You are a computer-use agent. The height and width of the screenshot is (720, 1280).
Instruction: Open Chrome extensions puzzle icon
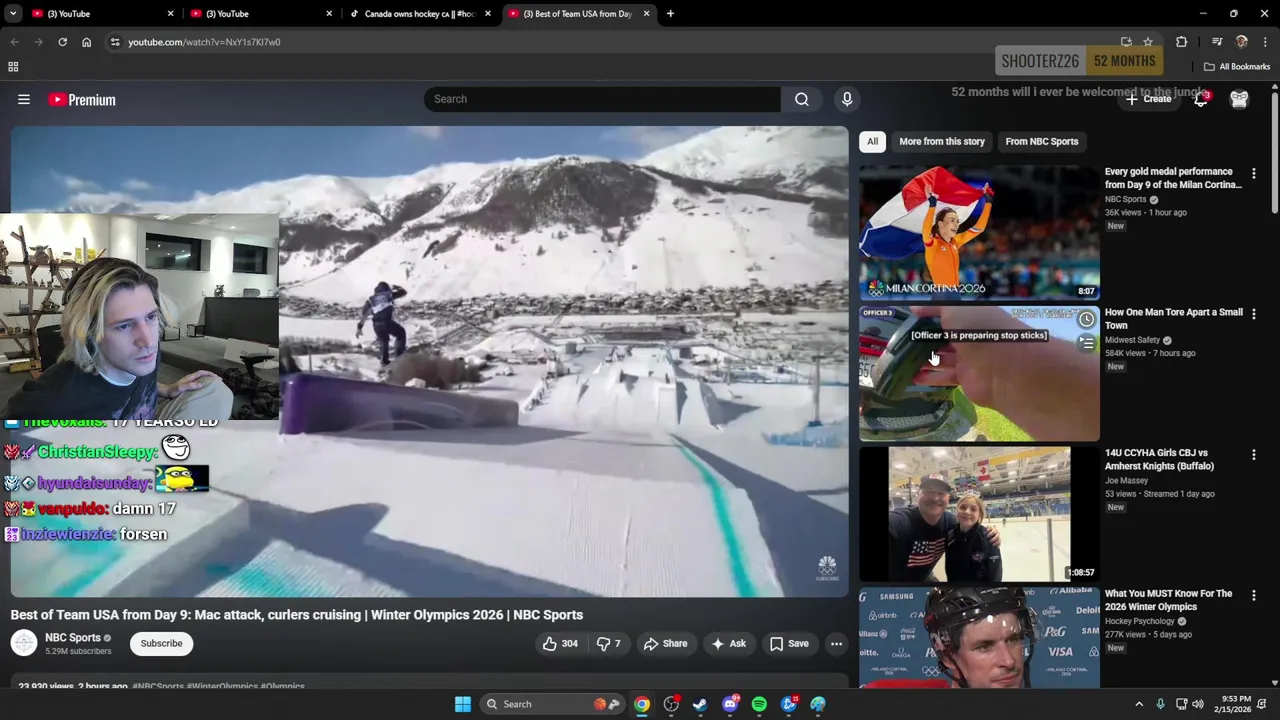[1181, 42]
